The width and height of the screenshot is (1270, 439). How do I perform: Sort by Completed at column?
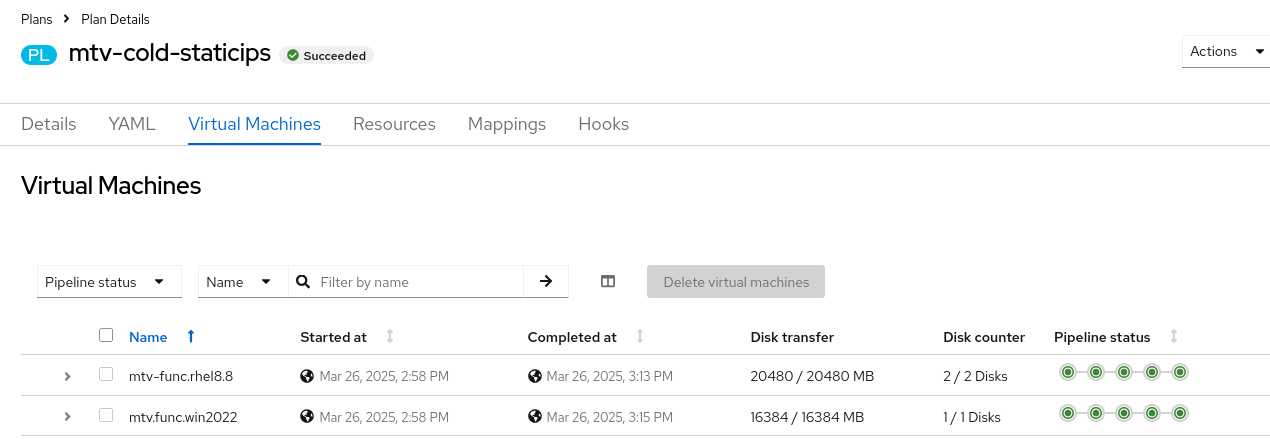point(640,337)
